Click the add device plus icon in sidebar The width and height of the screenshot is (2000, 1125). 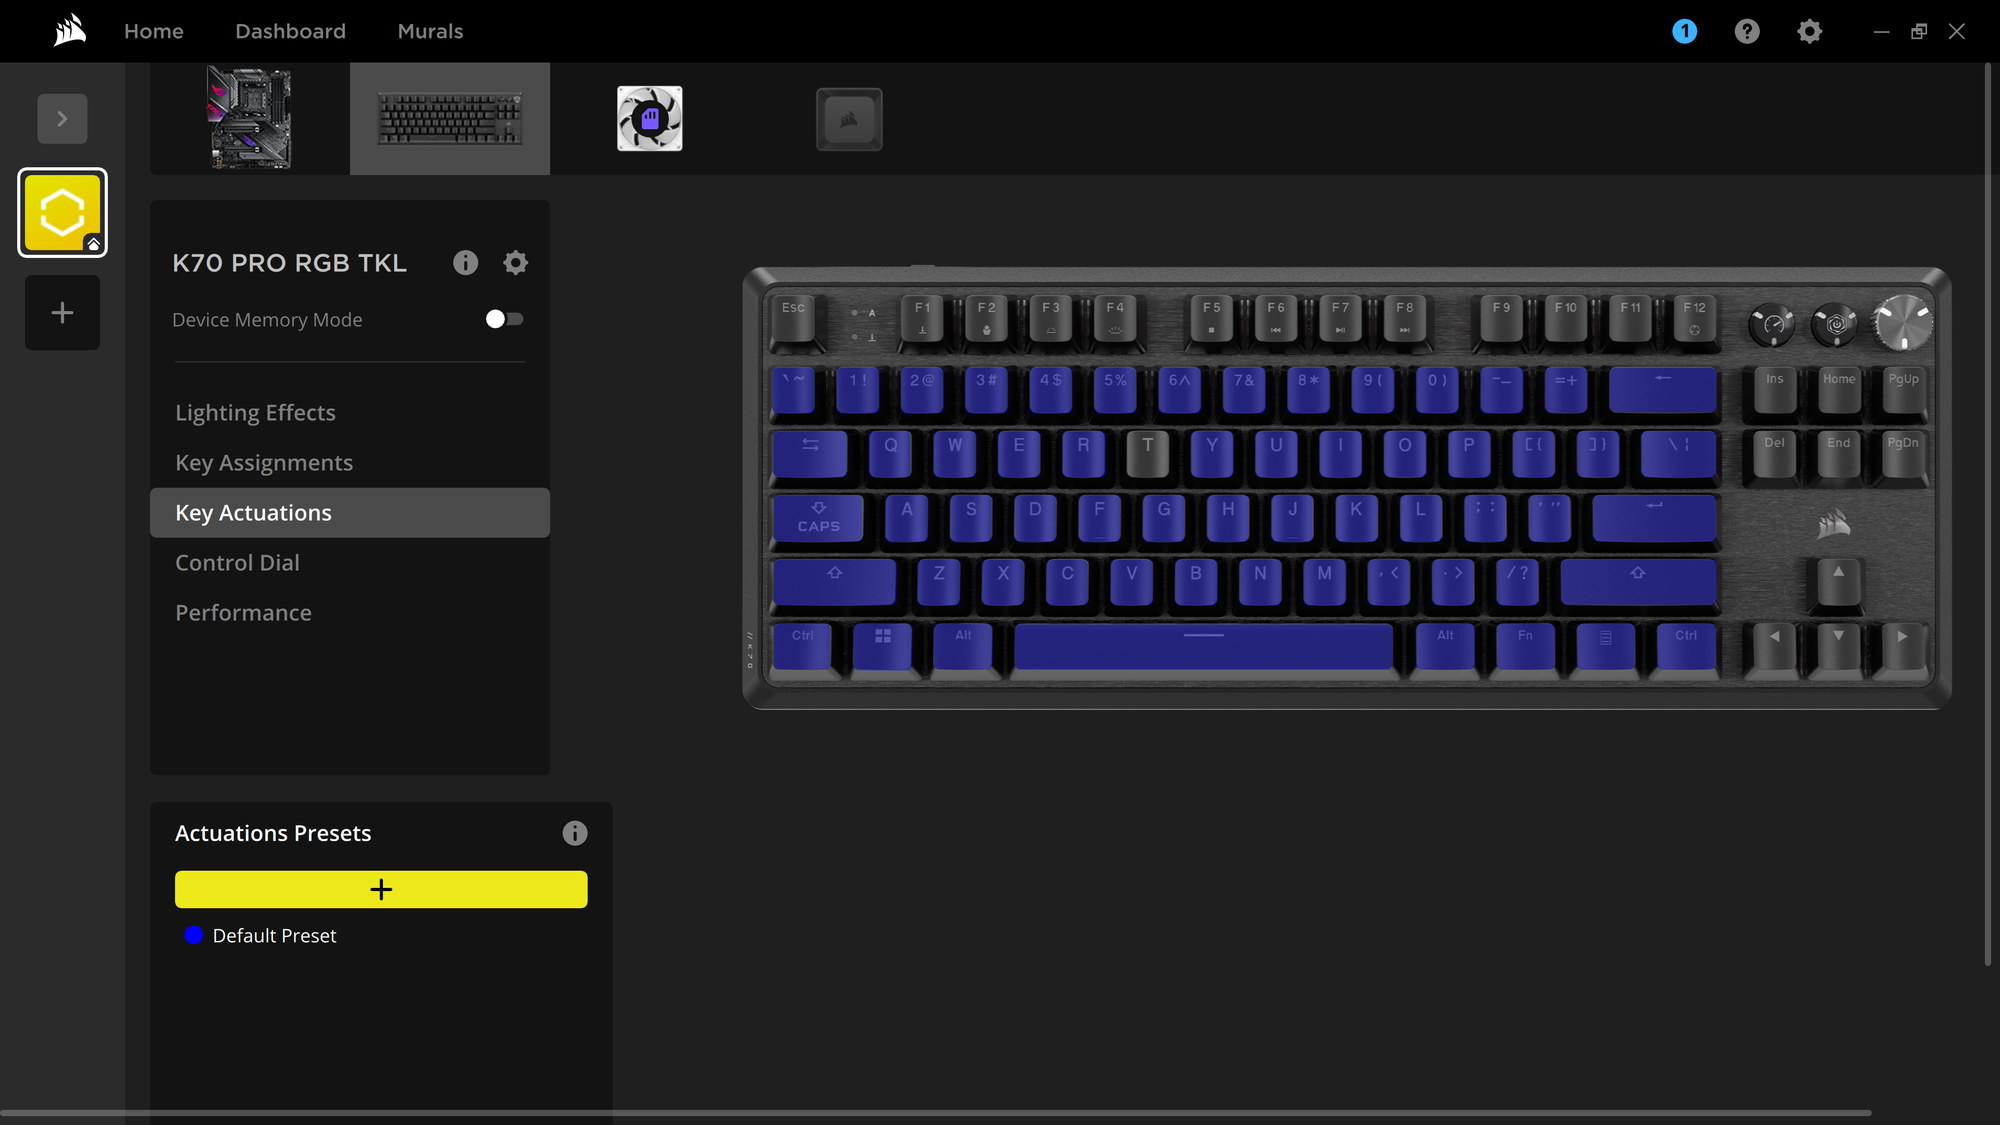click(62, 312)
